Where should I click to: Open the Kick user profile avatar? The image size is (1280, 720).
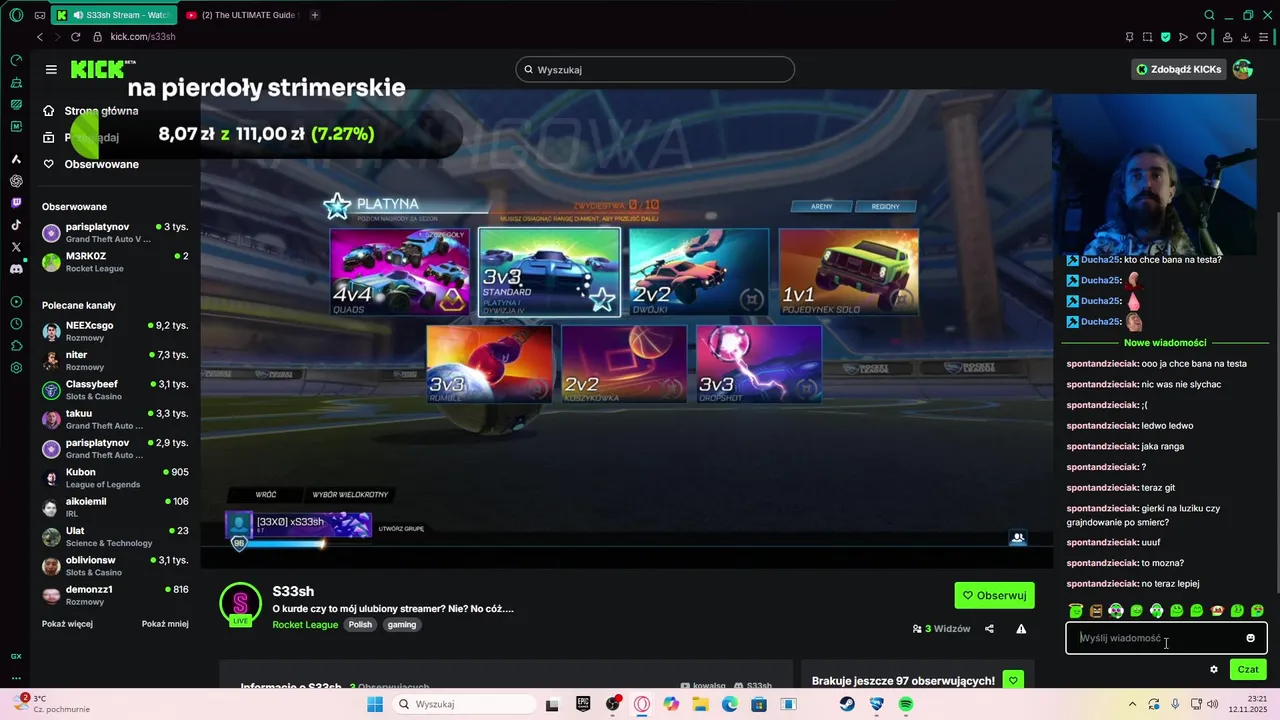coord(1243,69)
